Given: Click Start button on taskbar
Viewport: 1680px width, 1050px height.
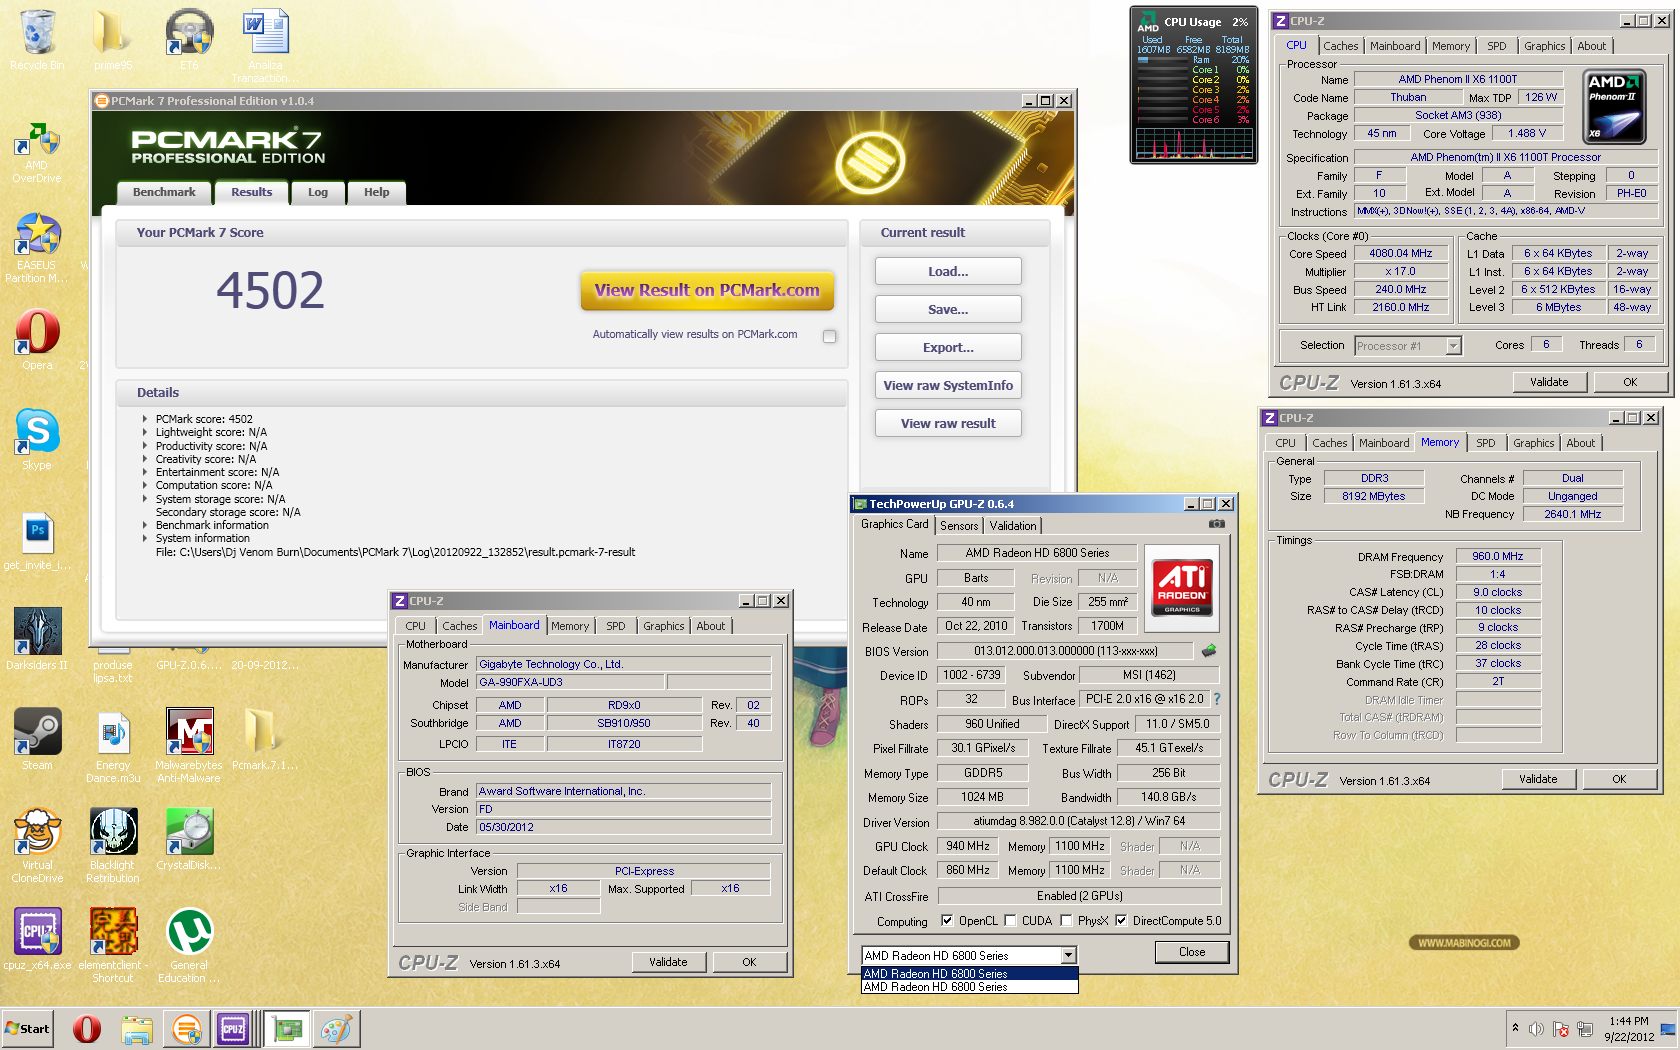Looking at the screenshot, I should tap(27, 1029).
